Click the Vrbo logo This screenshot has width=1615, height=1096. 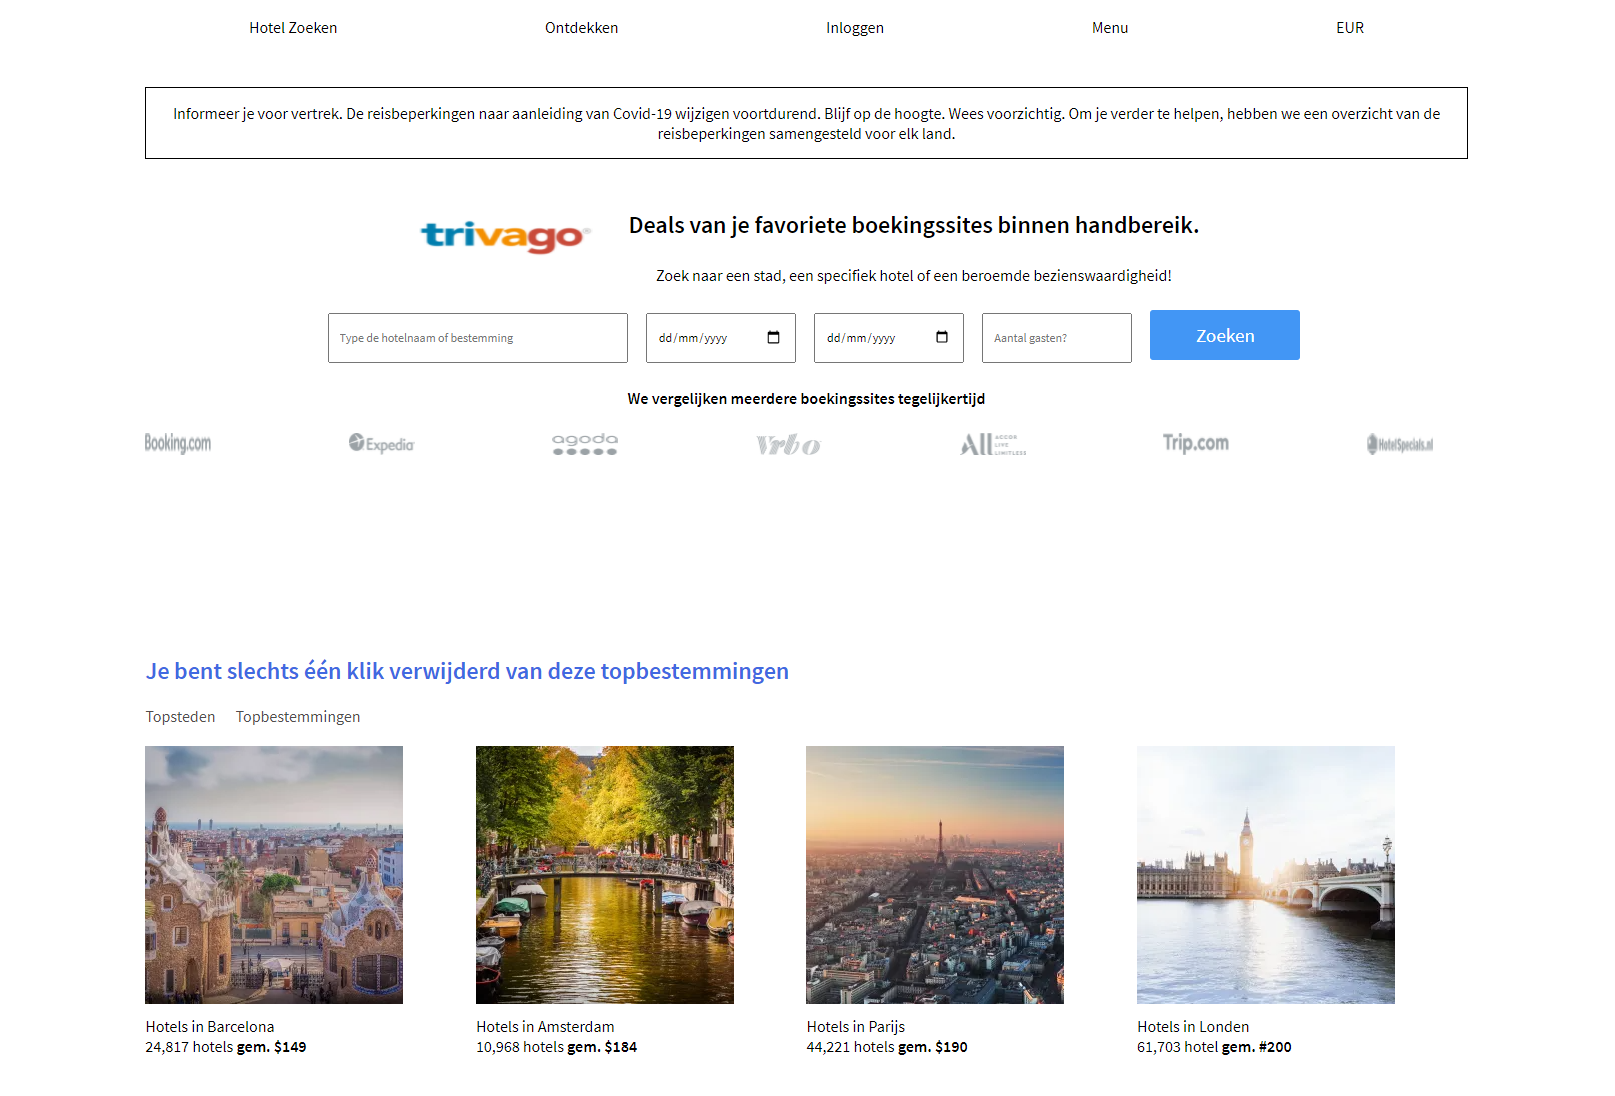coord(787,443)
